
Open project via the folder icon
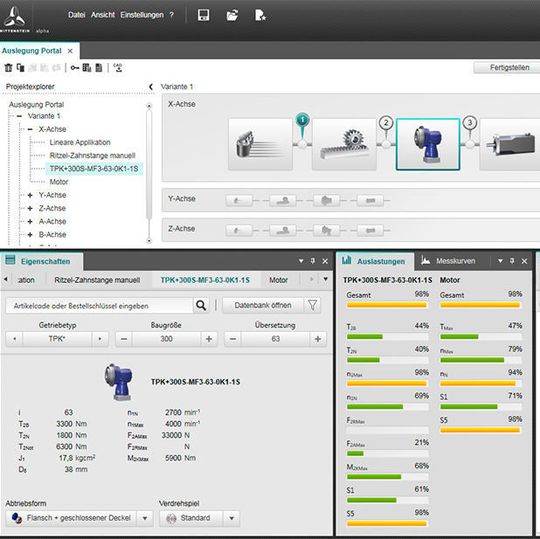232,15
